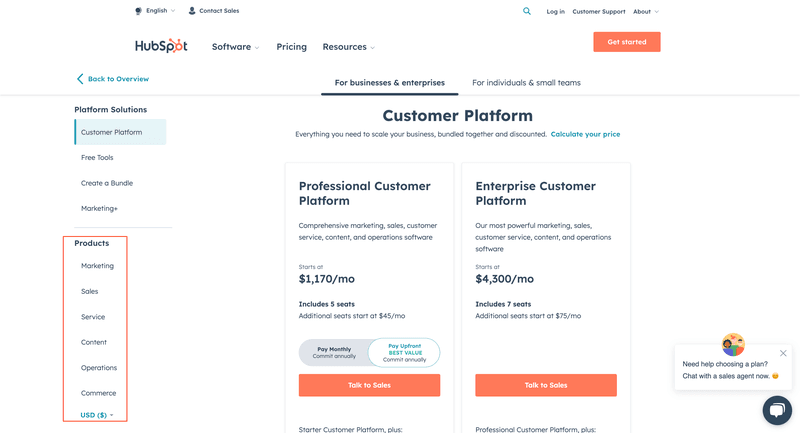Click the Customer Platform main heading
The width and height of the screenshot is (800, 433).
click(x=458, y=116)
